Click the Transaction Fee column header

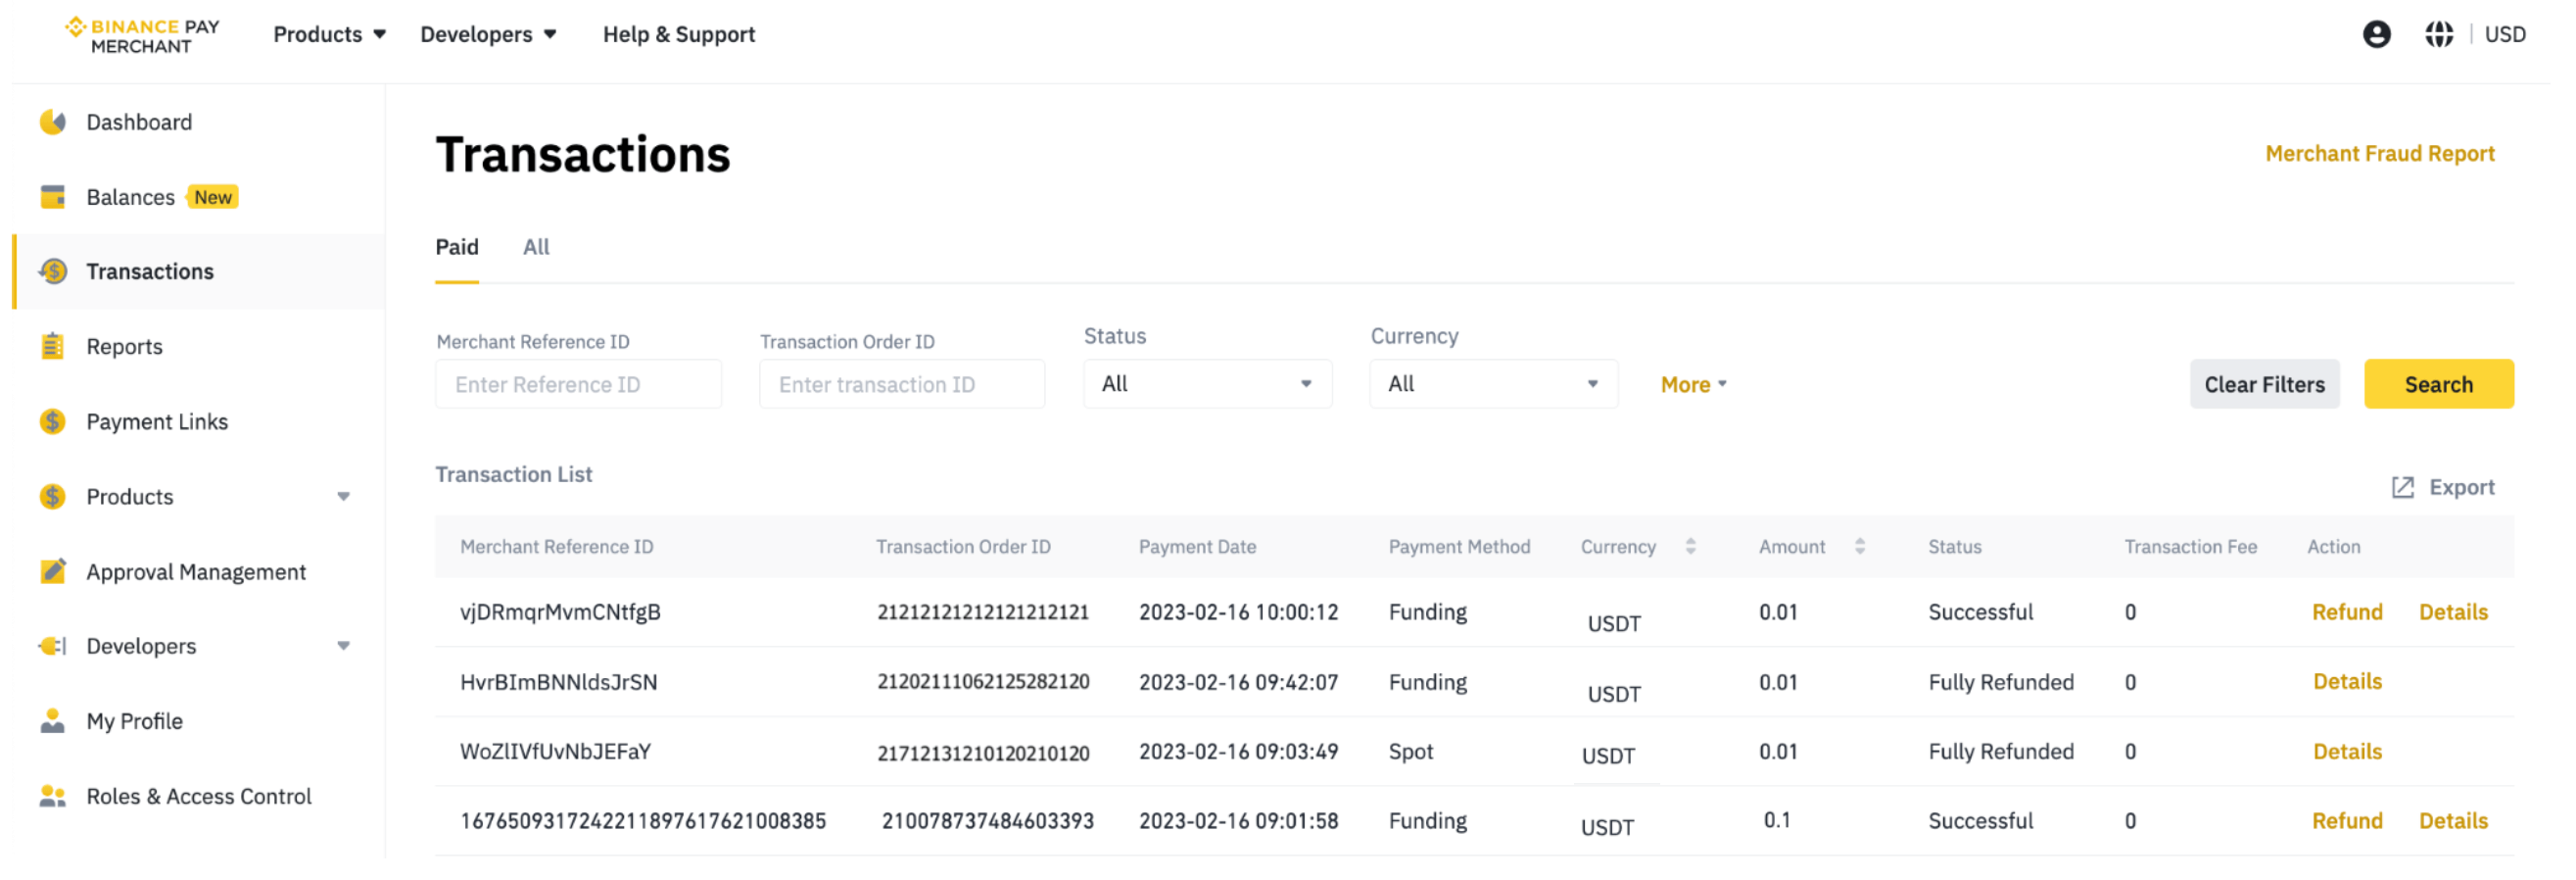[2189, 547]
